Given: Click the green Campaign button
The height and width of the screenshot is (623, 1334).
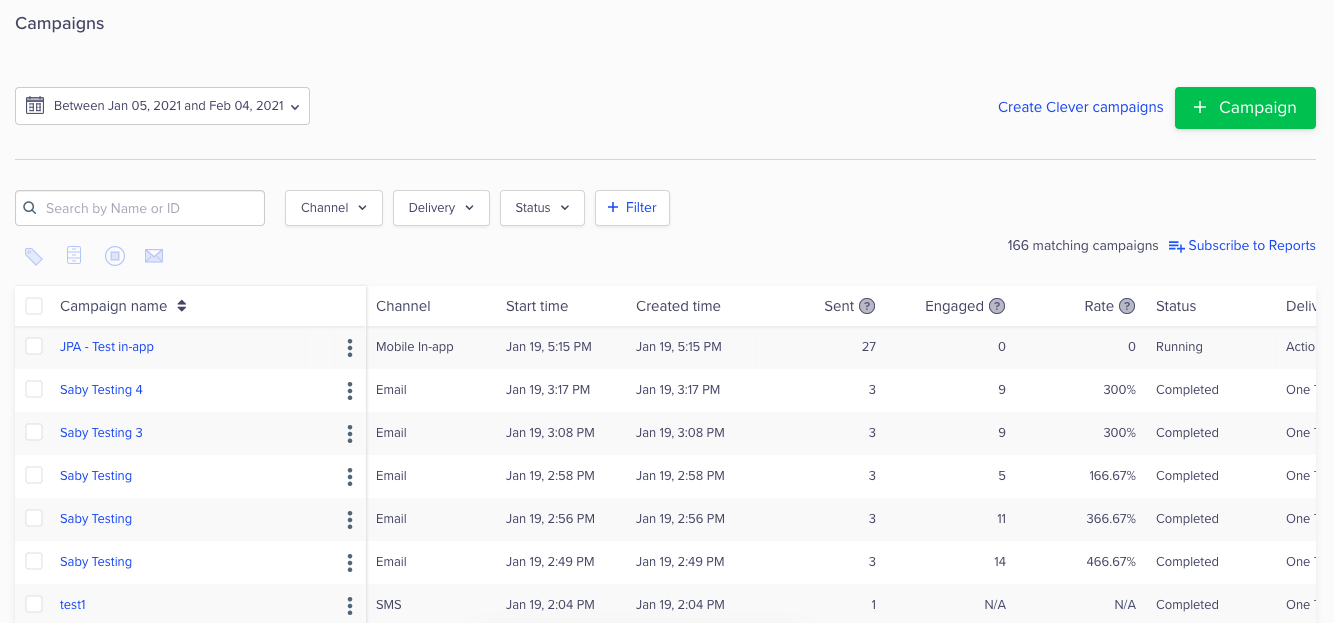Looking at the screenshot, I should click(x=1245, y=107).
